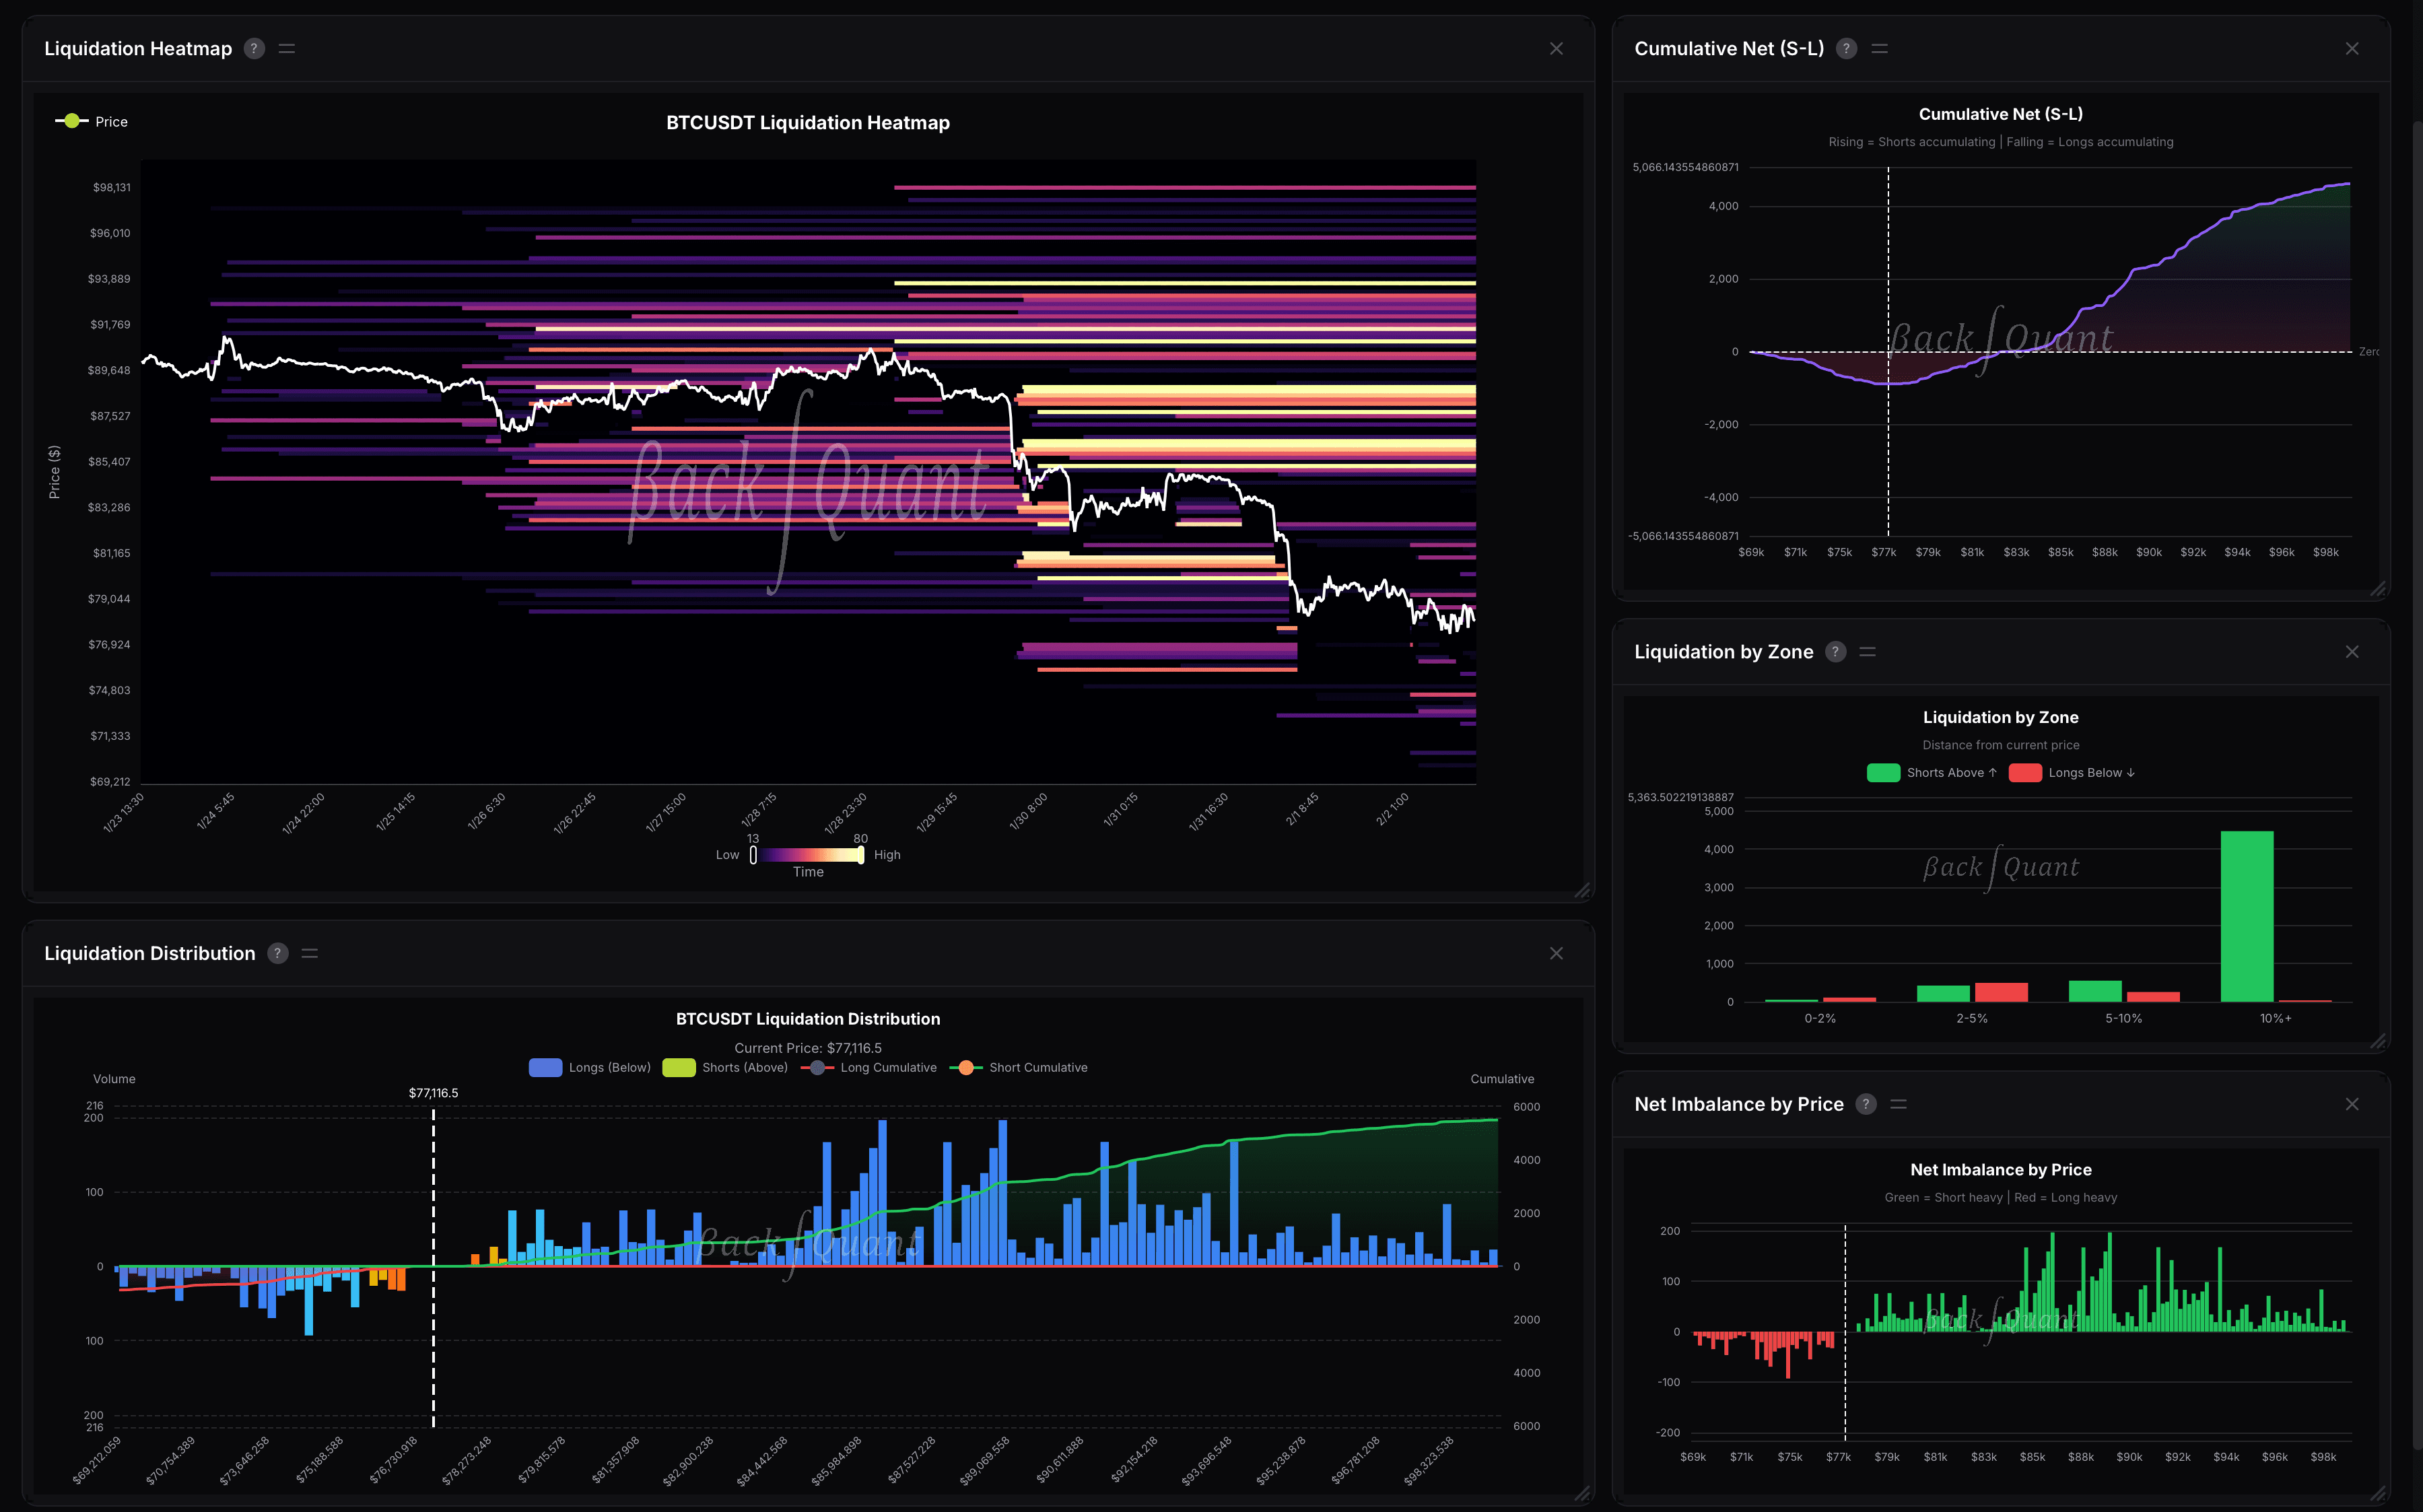Viewport: 2423px width, 1512px height.
Task: Click the menu icon on Liquidation Distribution header
Action: (x=310, y=953)
